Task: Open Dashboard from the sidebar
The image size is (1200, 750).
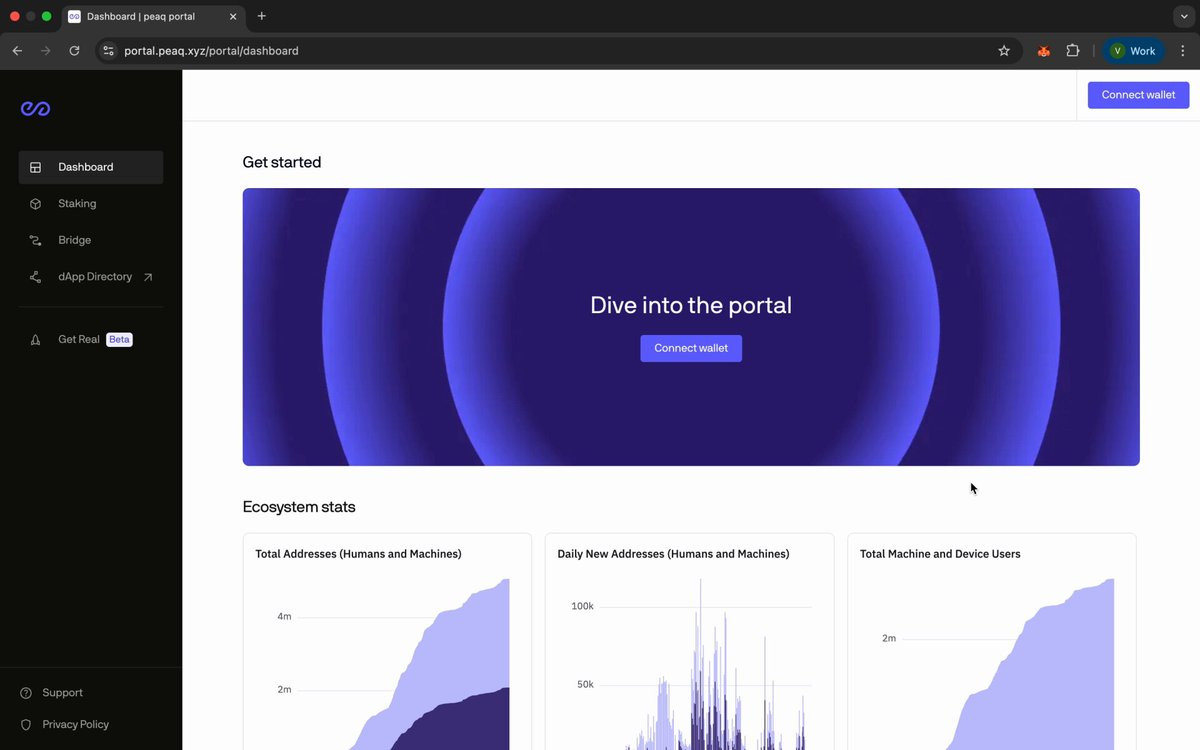Action: point(91,167)
